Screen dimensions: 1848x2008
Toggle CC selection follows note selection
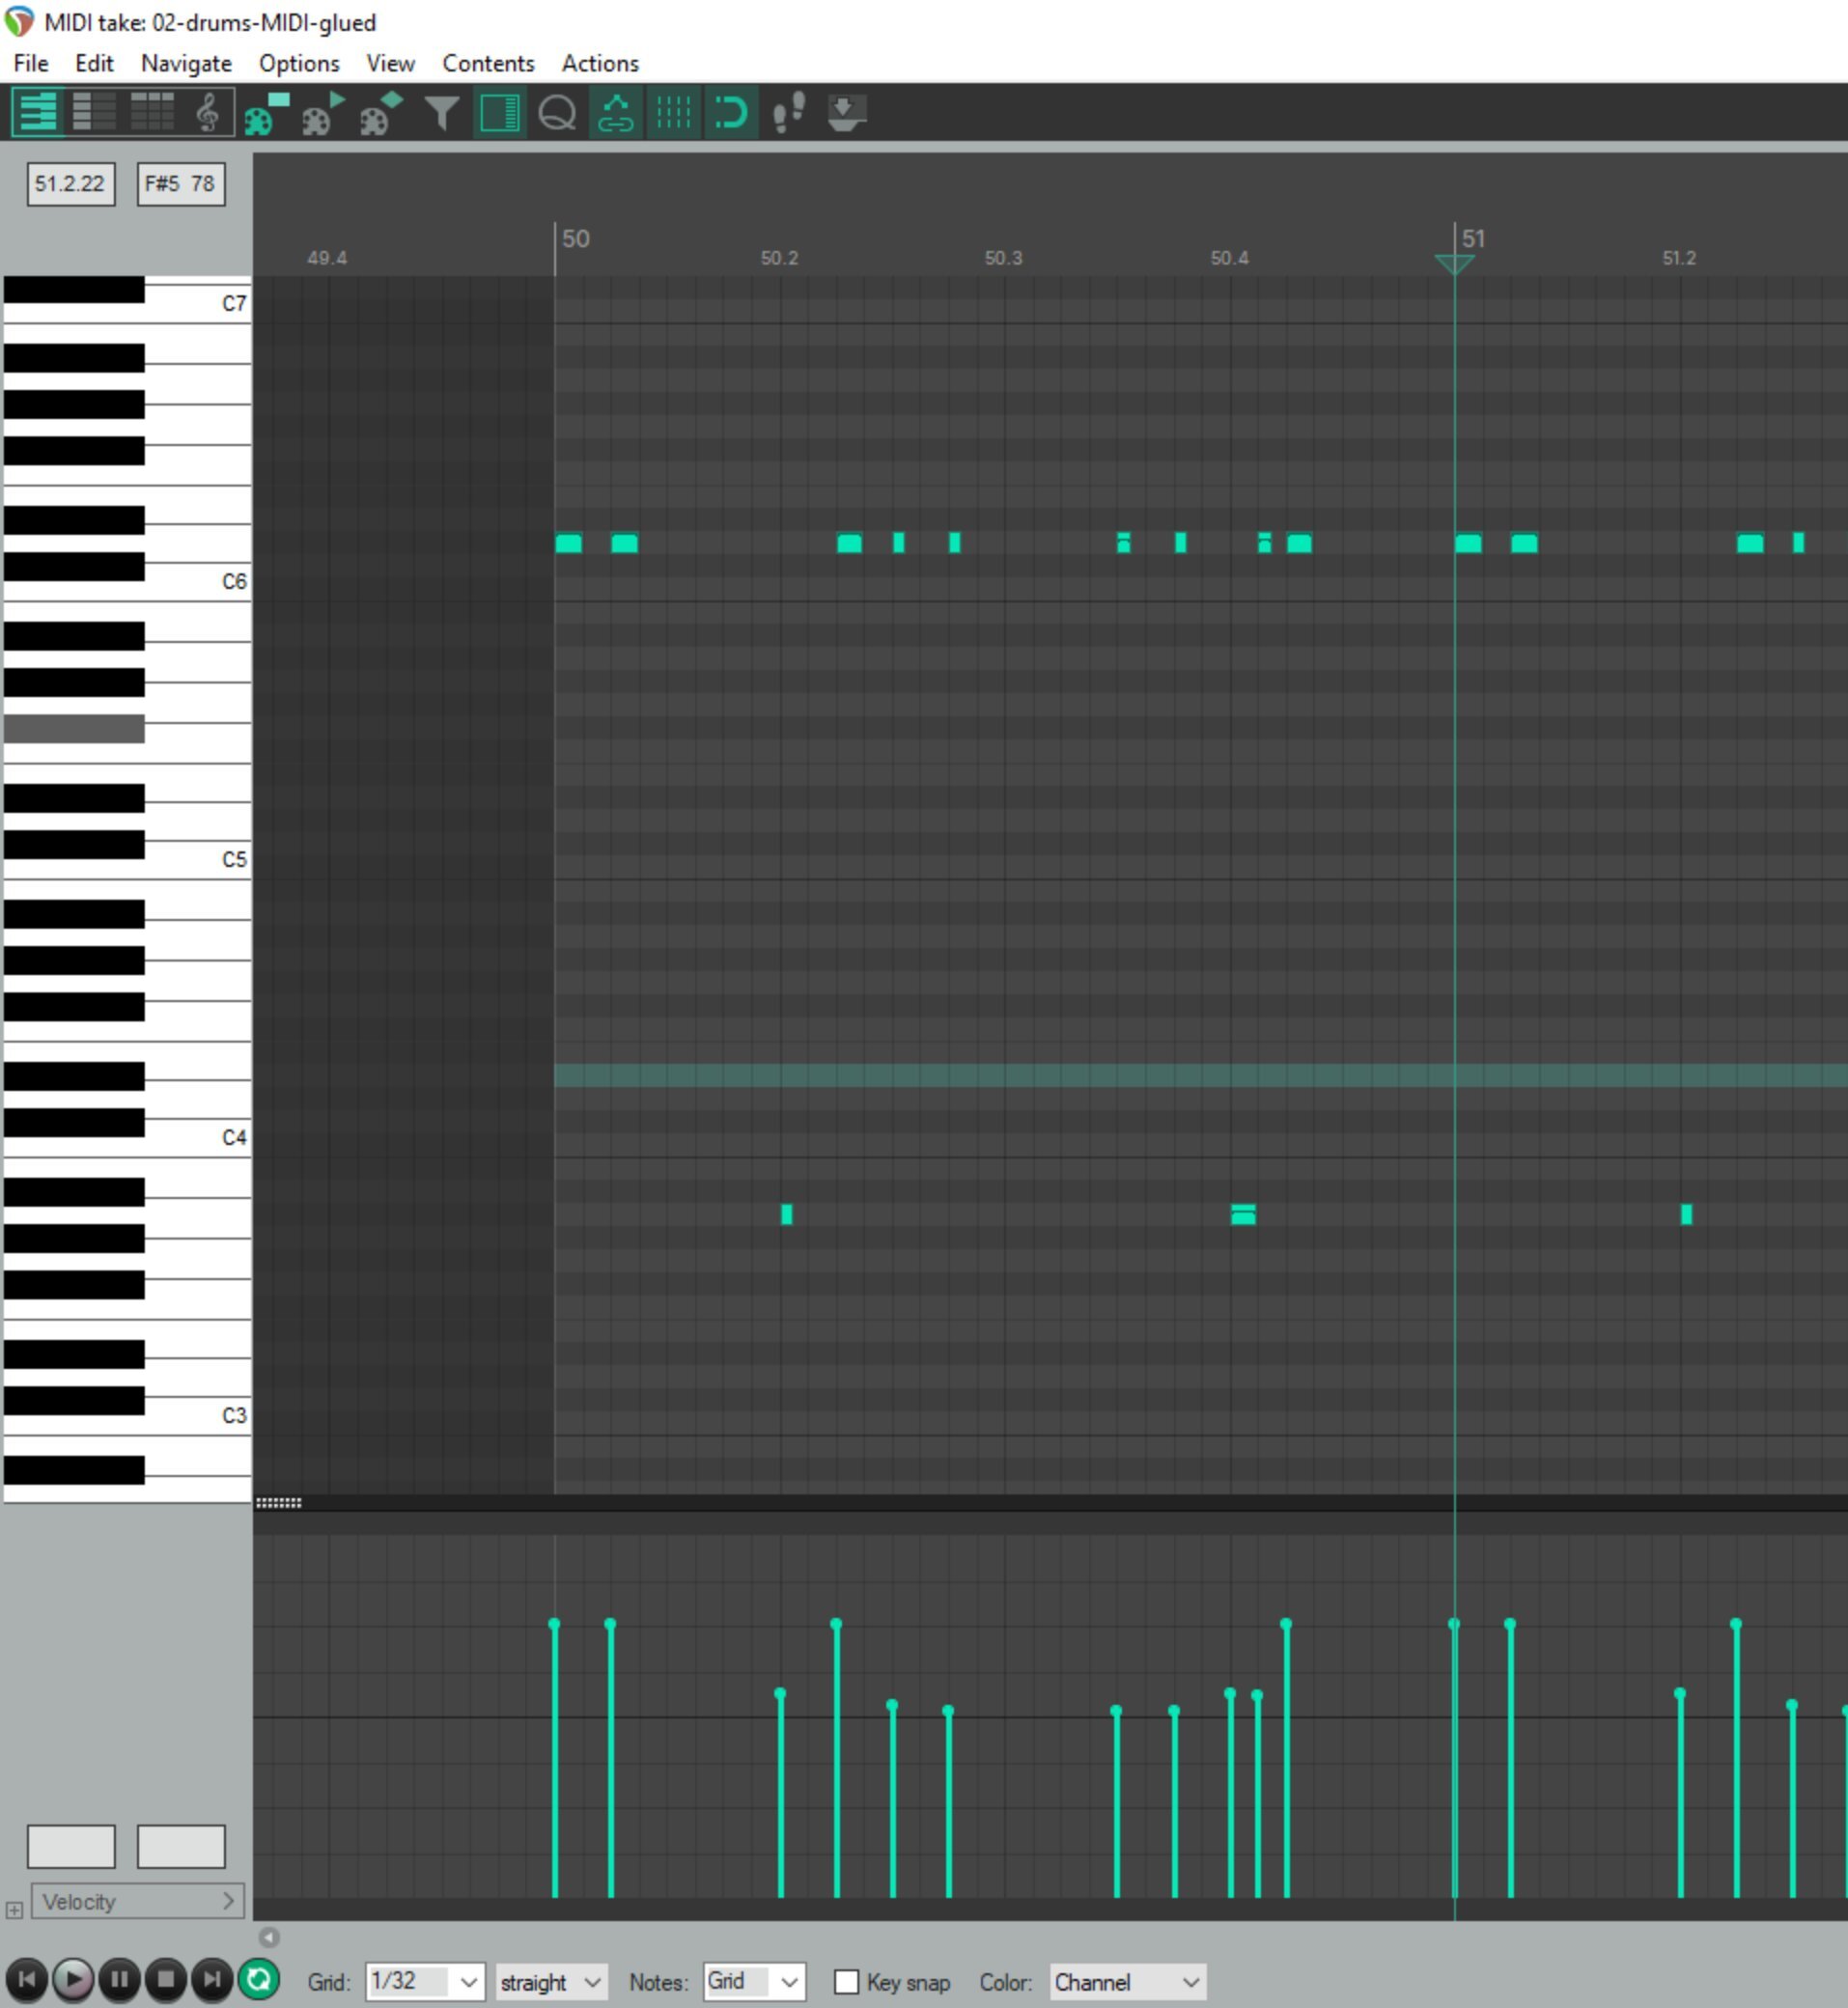(x=615, y=112)
